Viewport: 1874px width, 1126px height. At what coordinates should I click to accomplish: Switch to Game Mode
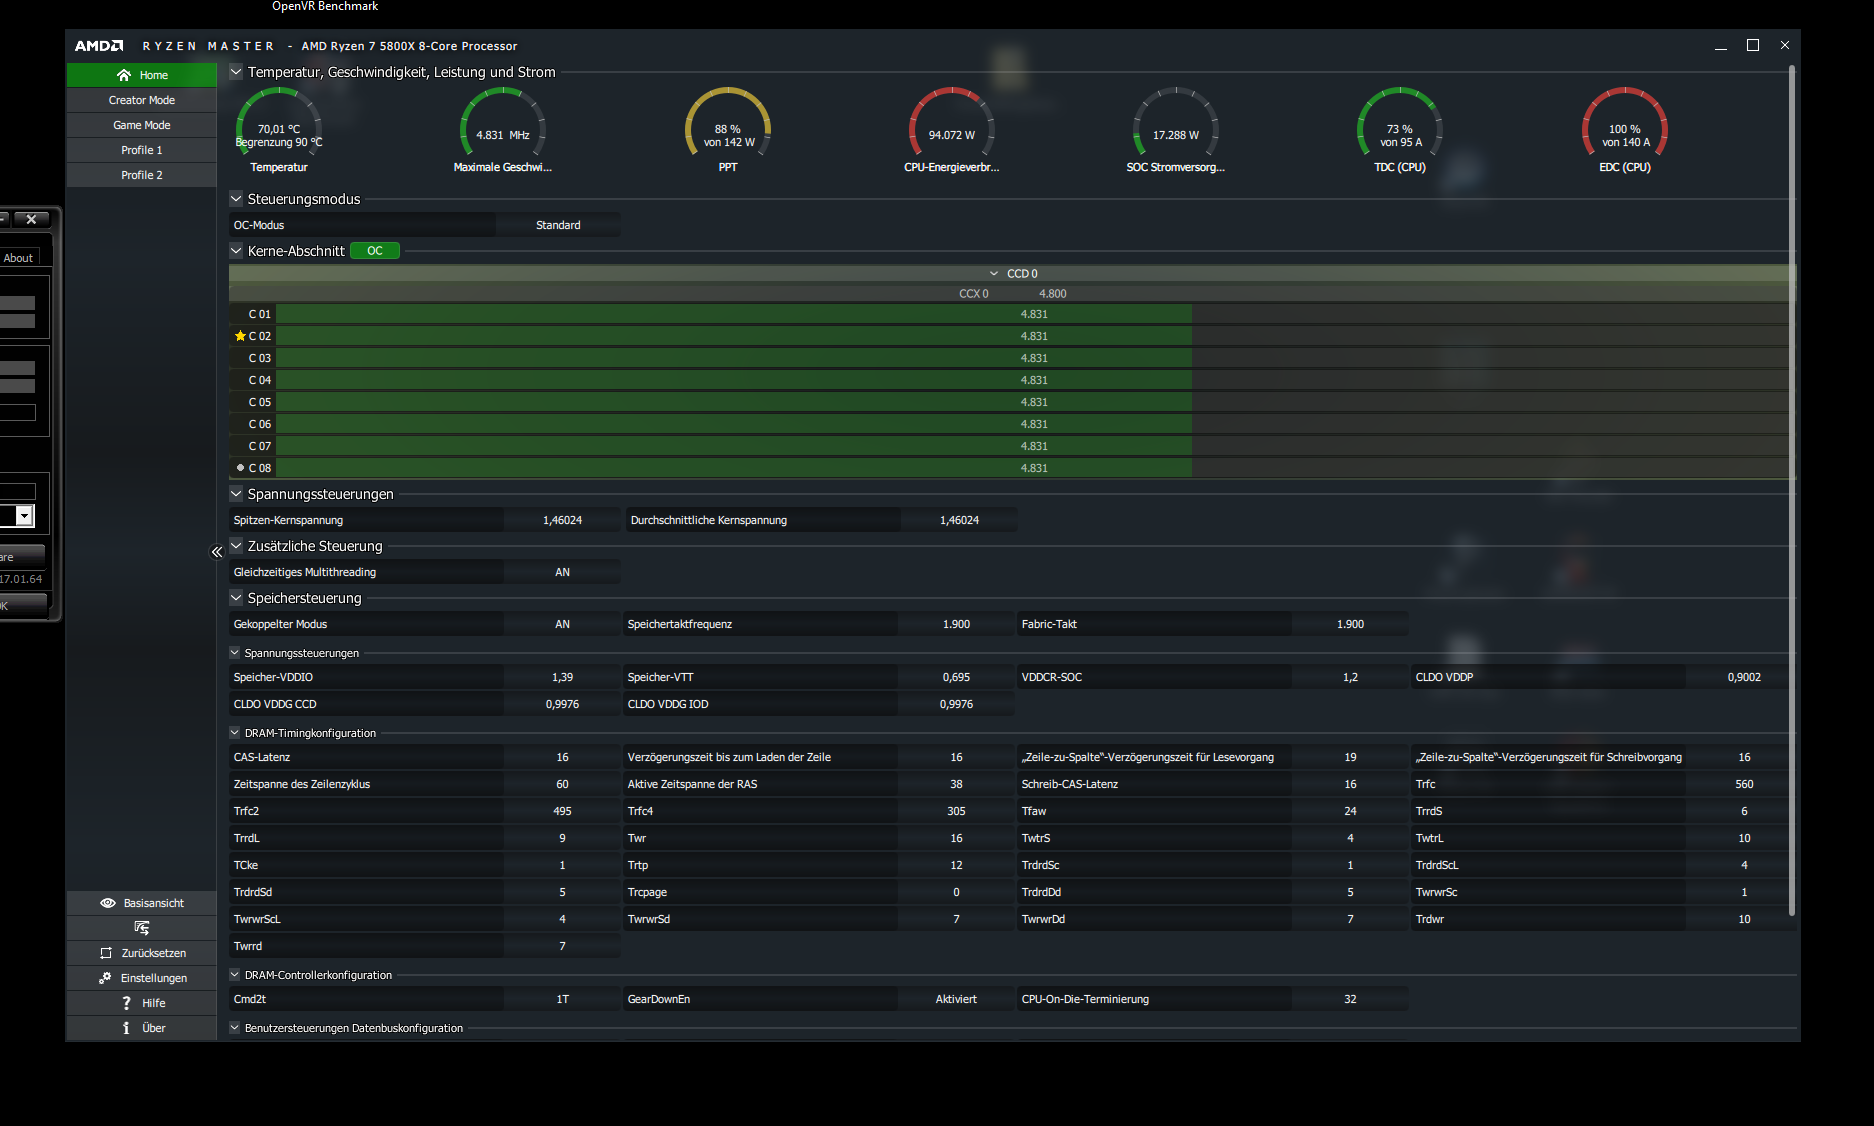pyautogui.click(x=142, y=125)
